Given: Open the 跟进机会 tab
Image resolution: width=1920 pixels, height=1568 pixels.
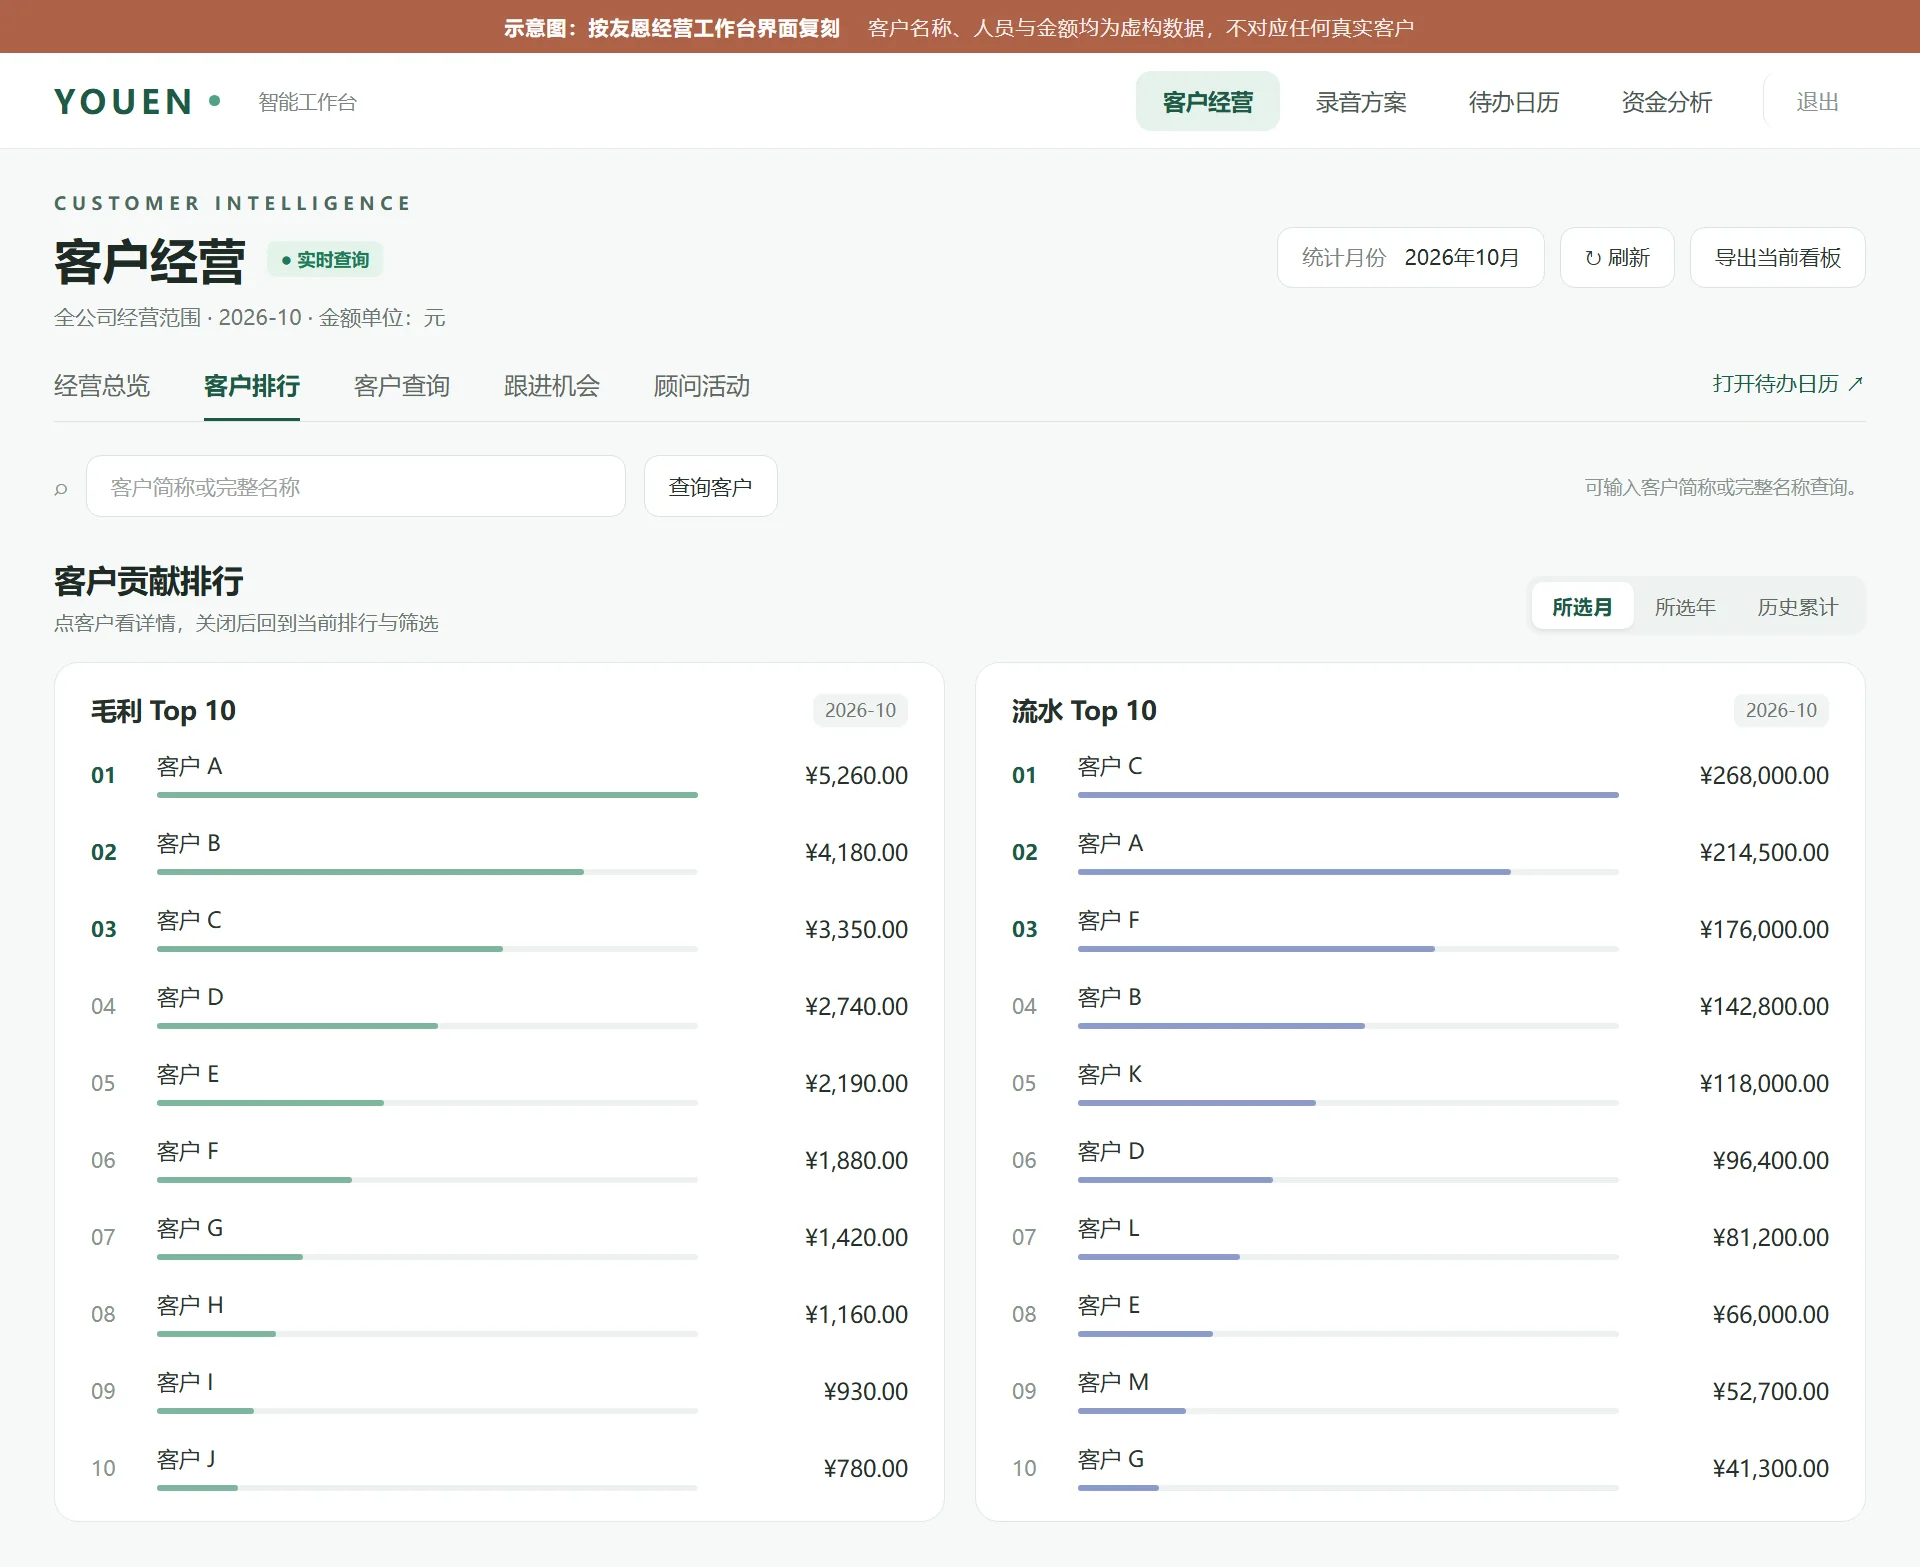Looking at the screenshot, I should click(x=552, y=386).
